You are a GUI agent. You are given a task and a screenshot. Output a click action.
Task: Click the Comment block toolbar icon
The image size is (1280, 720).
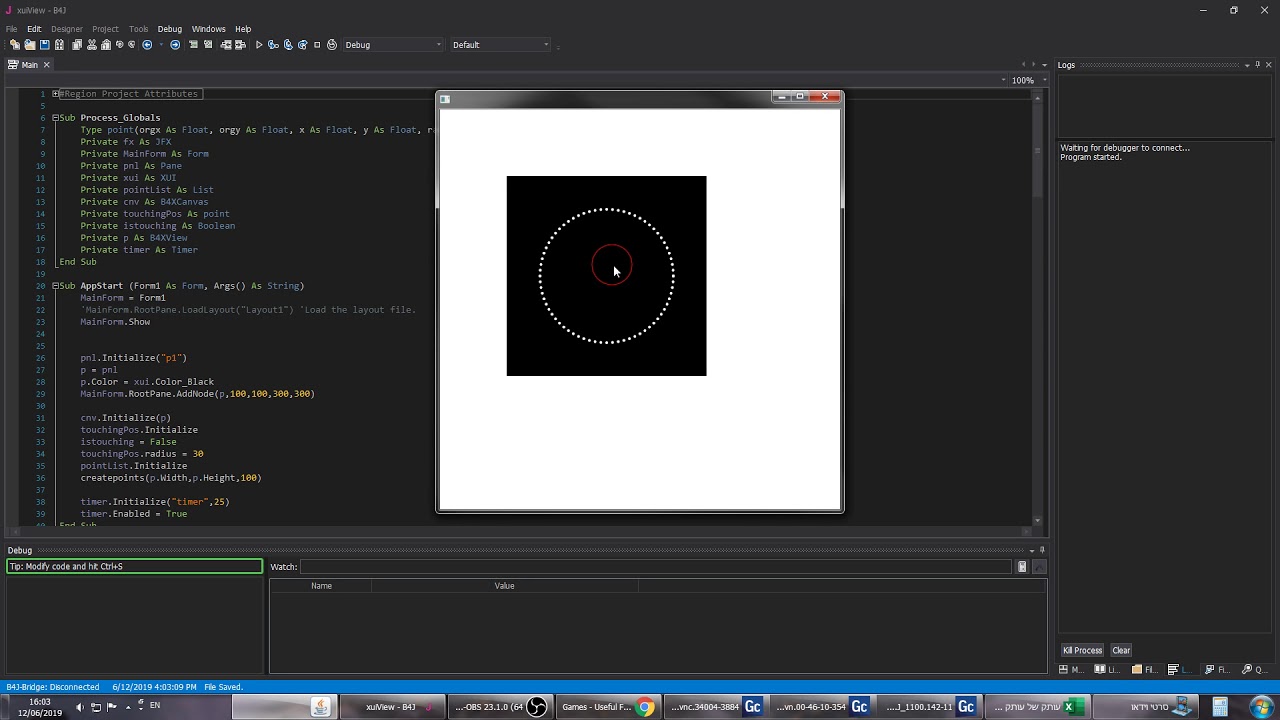pyautogui.click(x=193, y=45)
